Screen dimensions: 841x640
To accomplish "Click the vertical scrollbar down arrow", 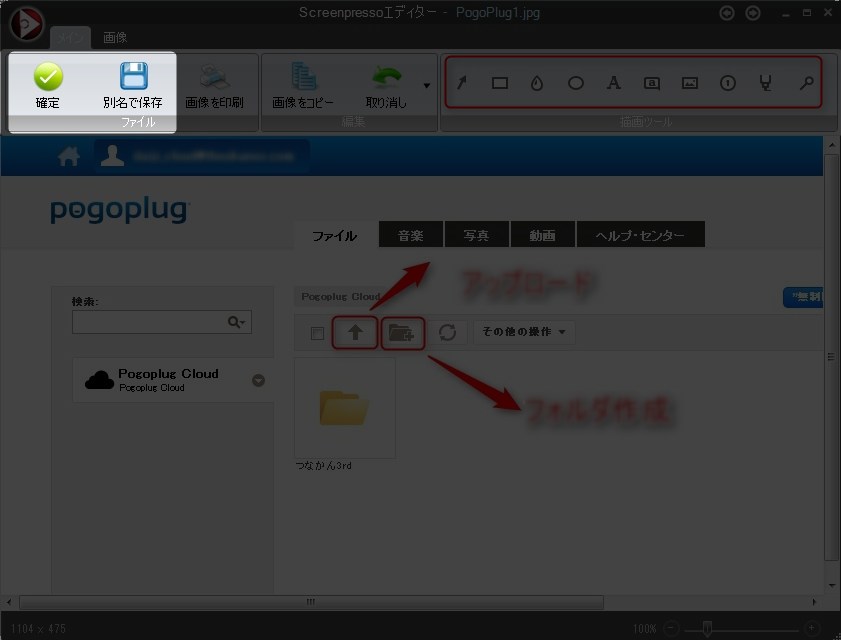I will pos(832,585).
